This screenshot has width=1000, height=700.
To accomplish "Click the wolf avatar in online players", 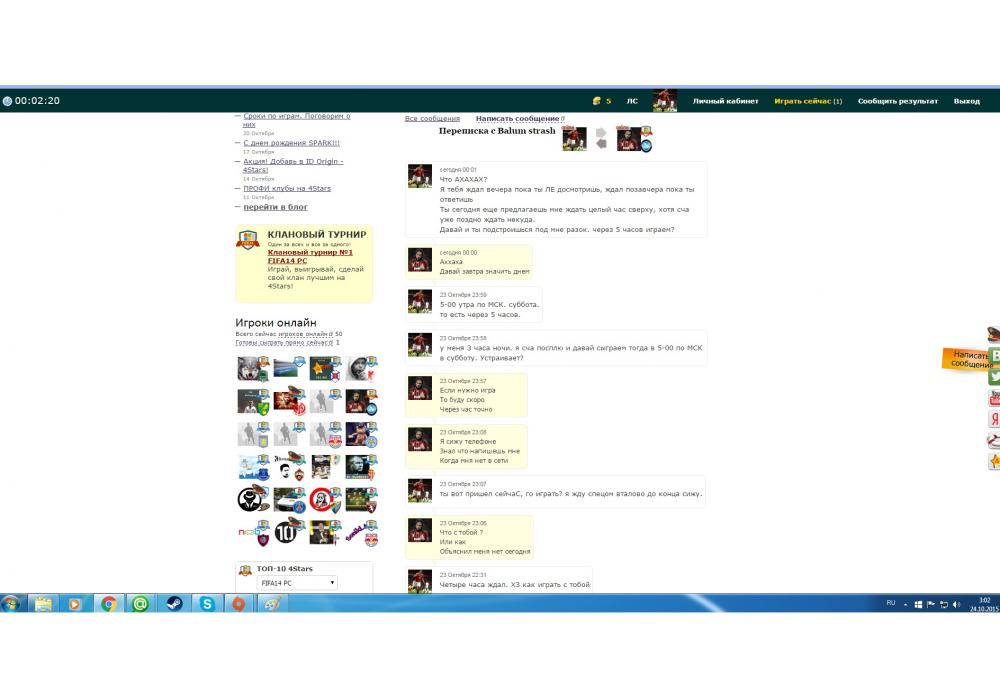I will 250,368.
